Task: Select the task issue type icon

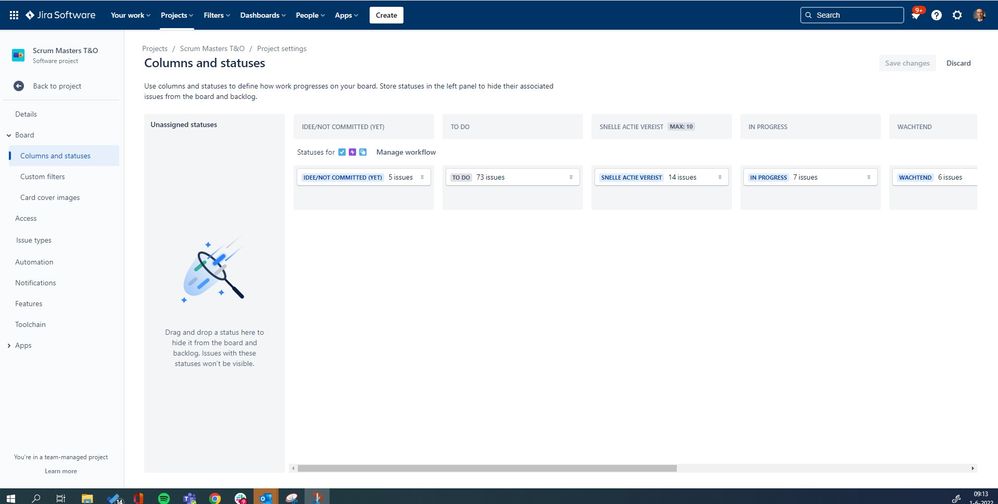Action: (x=342, y=152)
